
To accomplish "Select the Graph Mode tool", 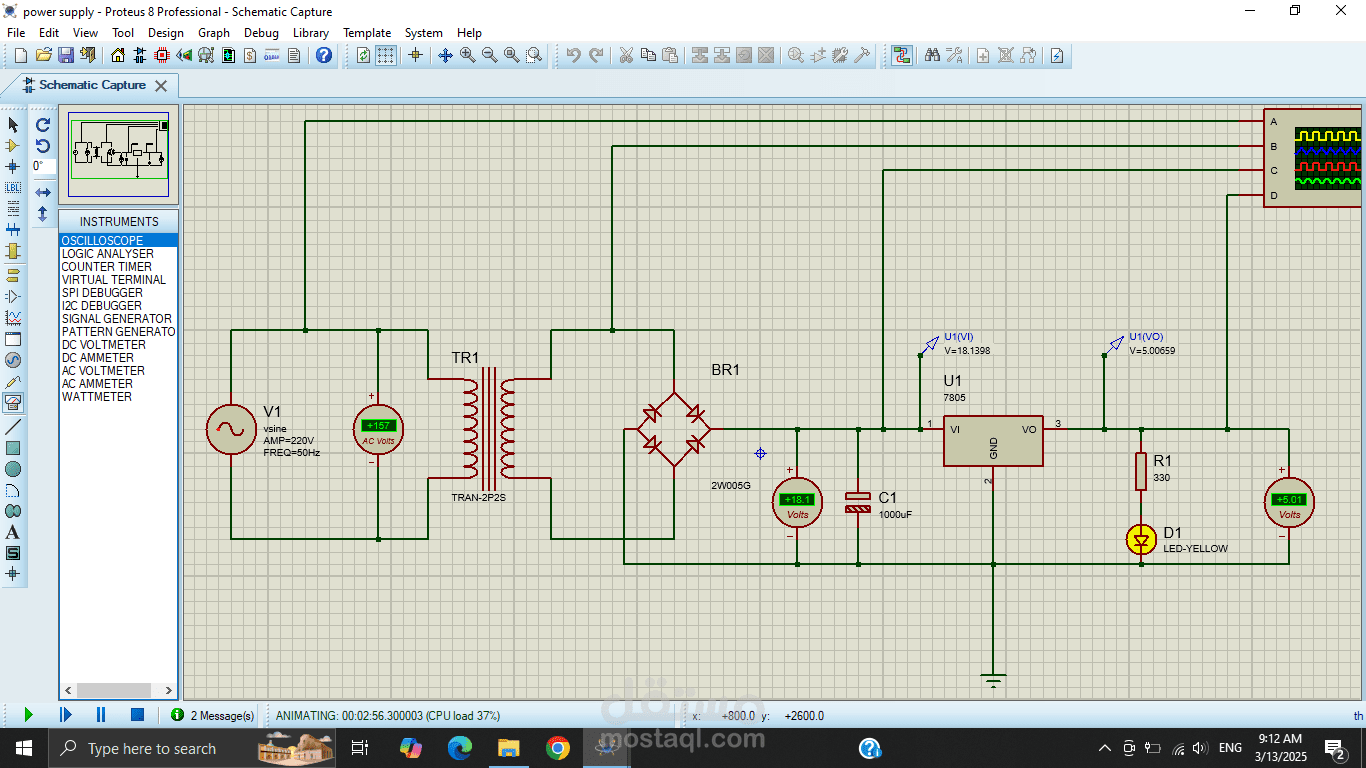I will 13,318.
